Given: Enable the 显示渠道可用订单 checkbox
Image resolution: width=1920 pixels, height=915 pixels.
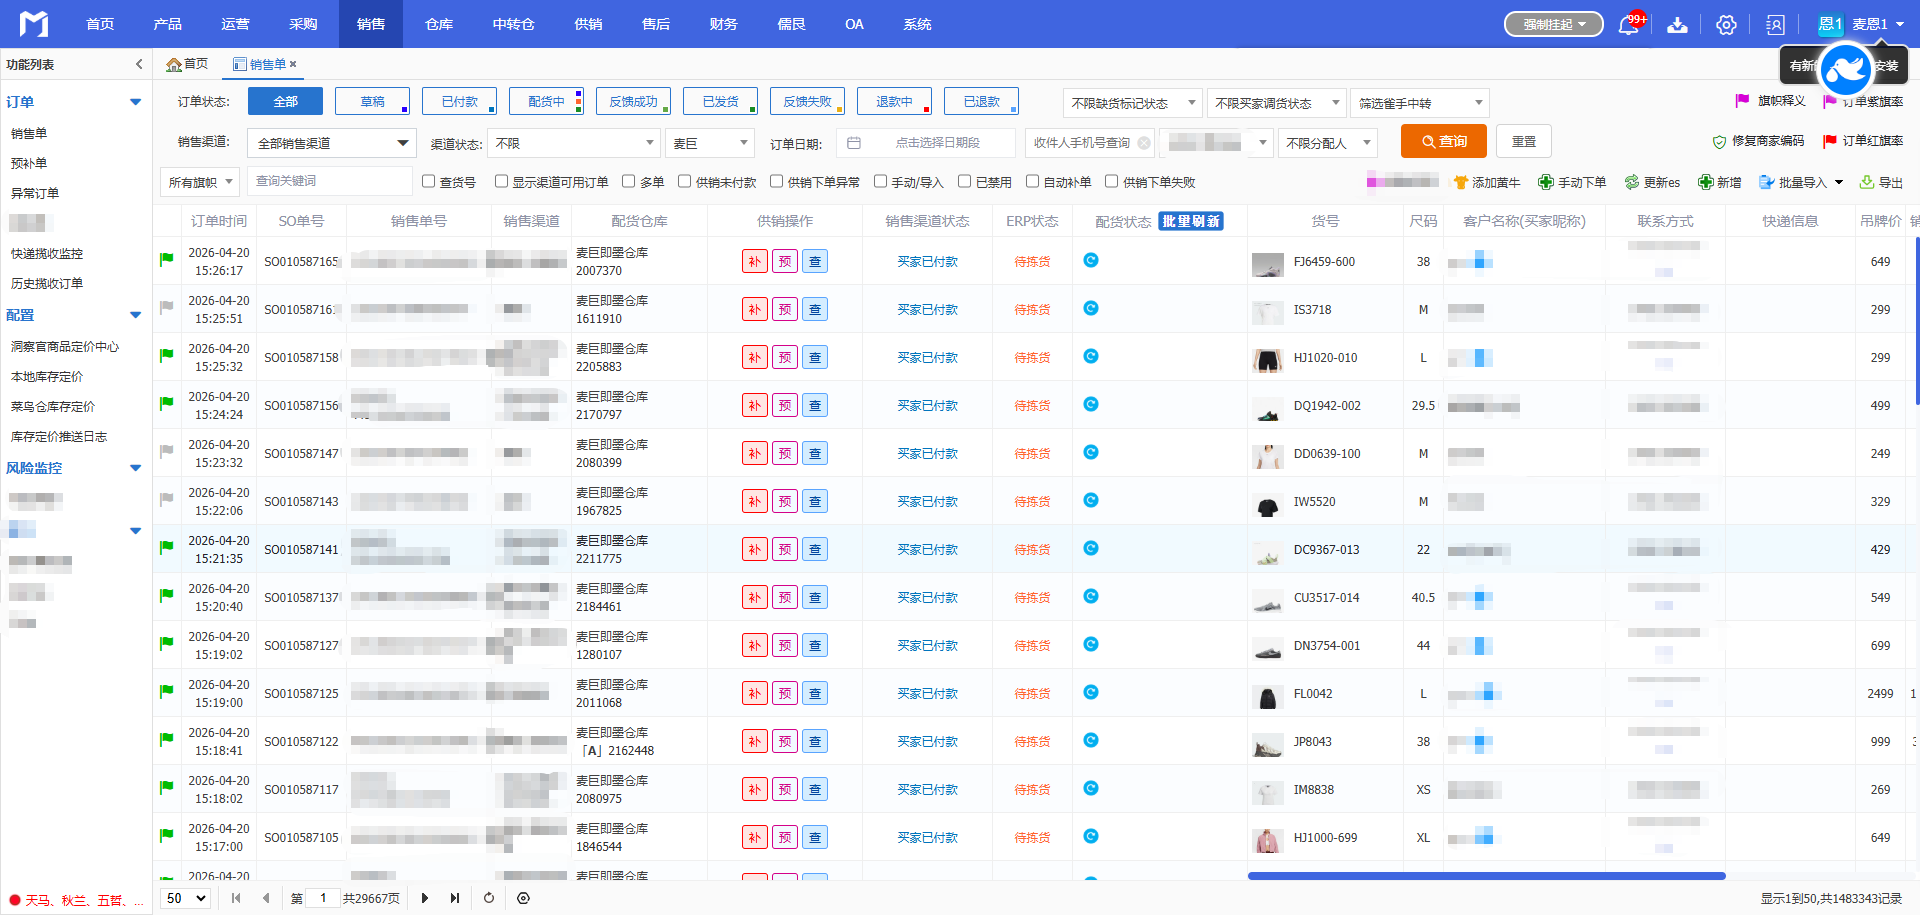Looking at the screenshot, I should click(502, 182).
